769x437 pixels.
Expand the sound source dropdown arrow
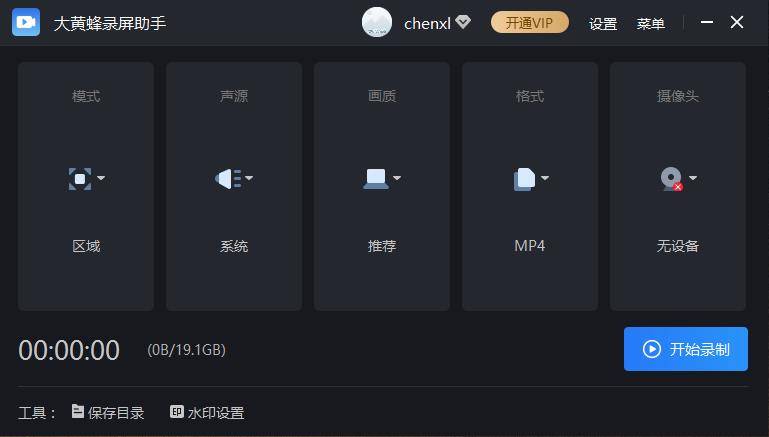click(x=249, y=179)
